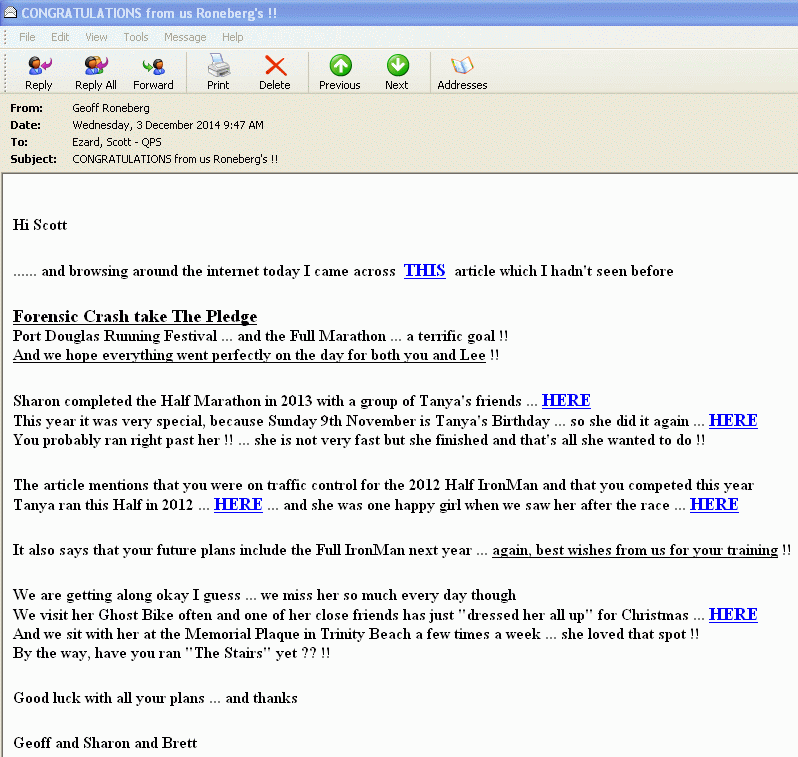Forward this email using the toolbar
Viewport: 798px width, 757px height.
coord(153,72)
